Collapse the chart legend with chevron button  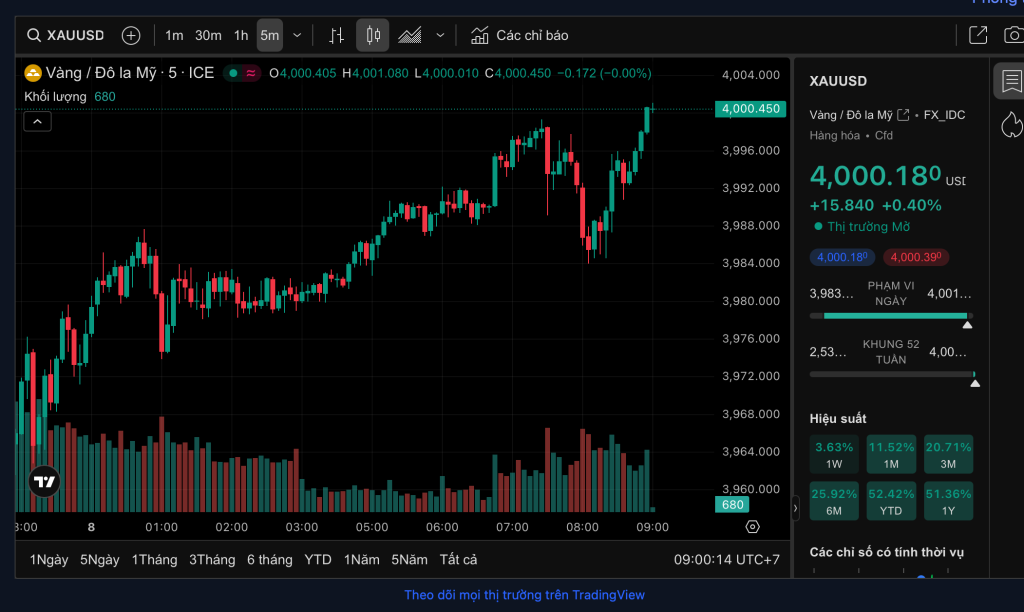pyautogui.click(x=38, y=121)
